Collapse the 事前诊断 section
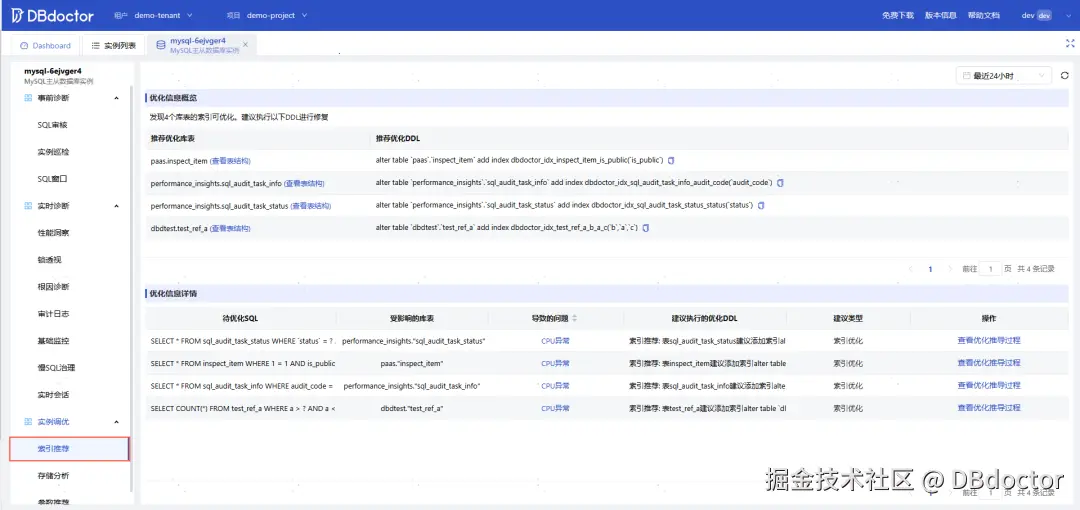This screenshot has height=510, width=1080. point(116,98)
